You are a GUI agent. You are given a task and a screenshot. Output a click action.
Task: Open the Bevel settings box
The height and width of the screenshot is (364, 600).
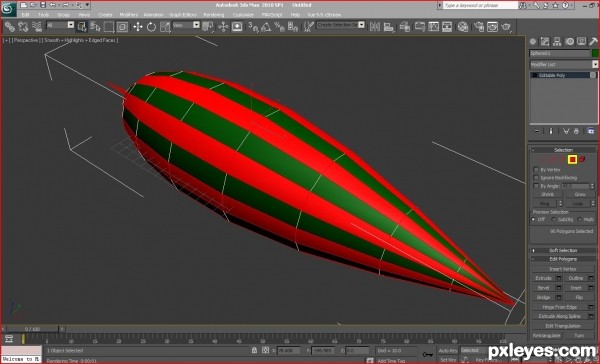559,287
